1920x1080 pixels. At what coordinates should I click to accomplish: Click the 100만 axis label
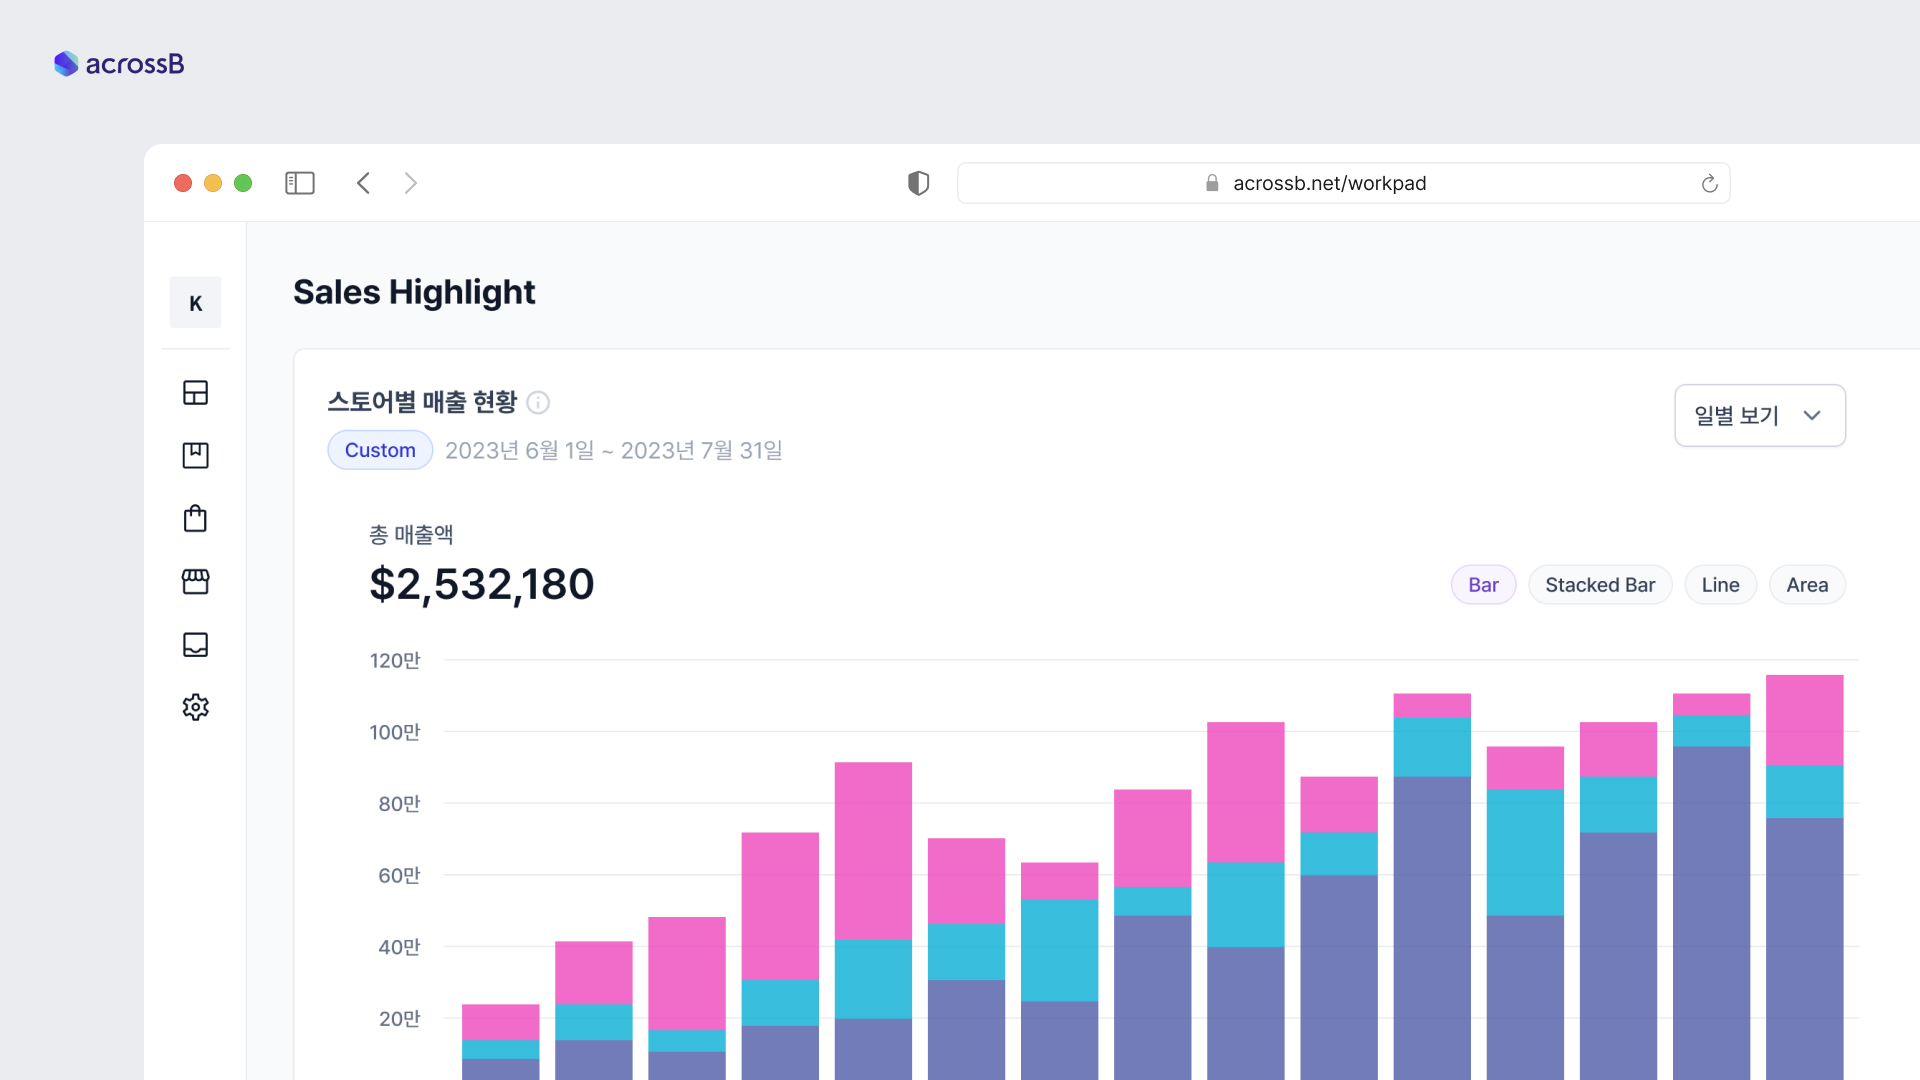(395, 732)
